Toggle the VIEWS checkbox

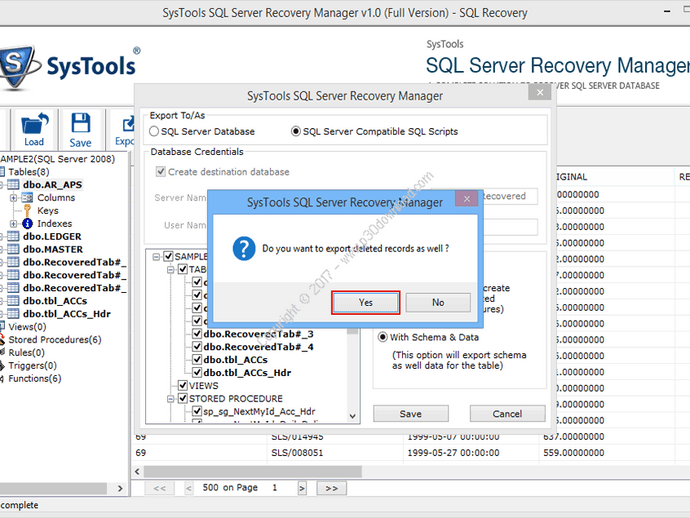click(183, 386)
